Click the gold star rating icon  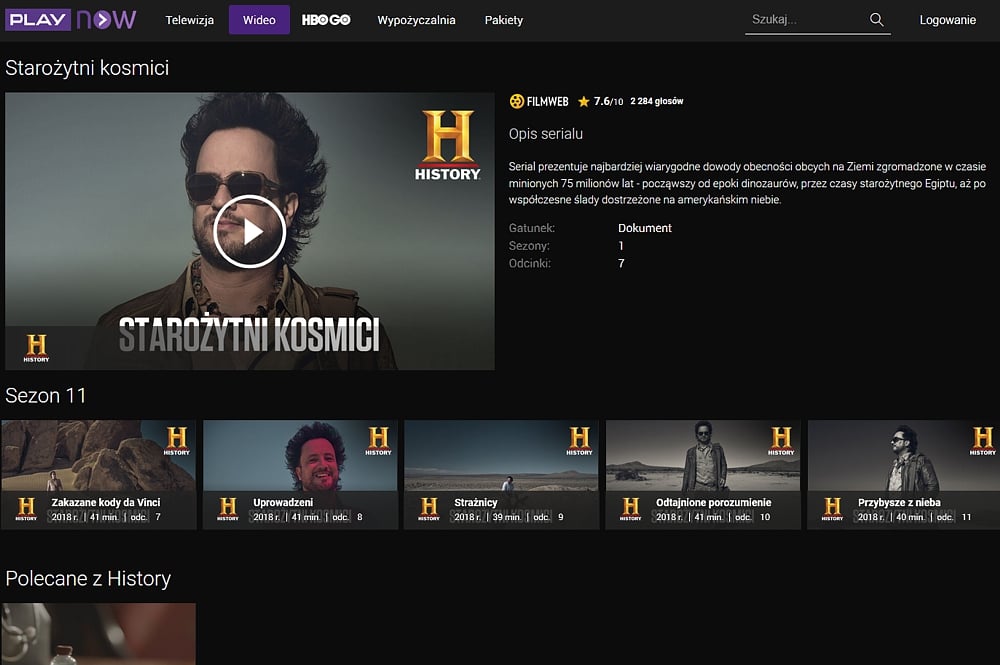[584, 101]
